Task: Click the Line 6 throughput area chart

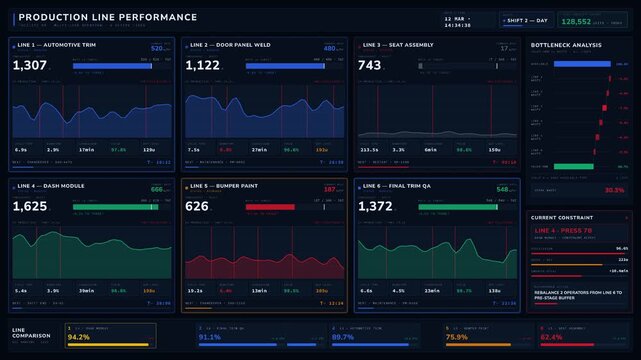Action: click(437, 253)
